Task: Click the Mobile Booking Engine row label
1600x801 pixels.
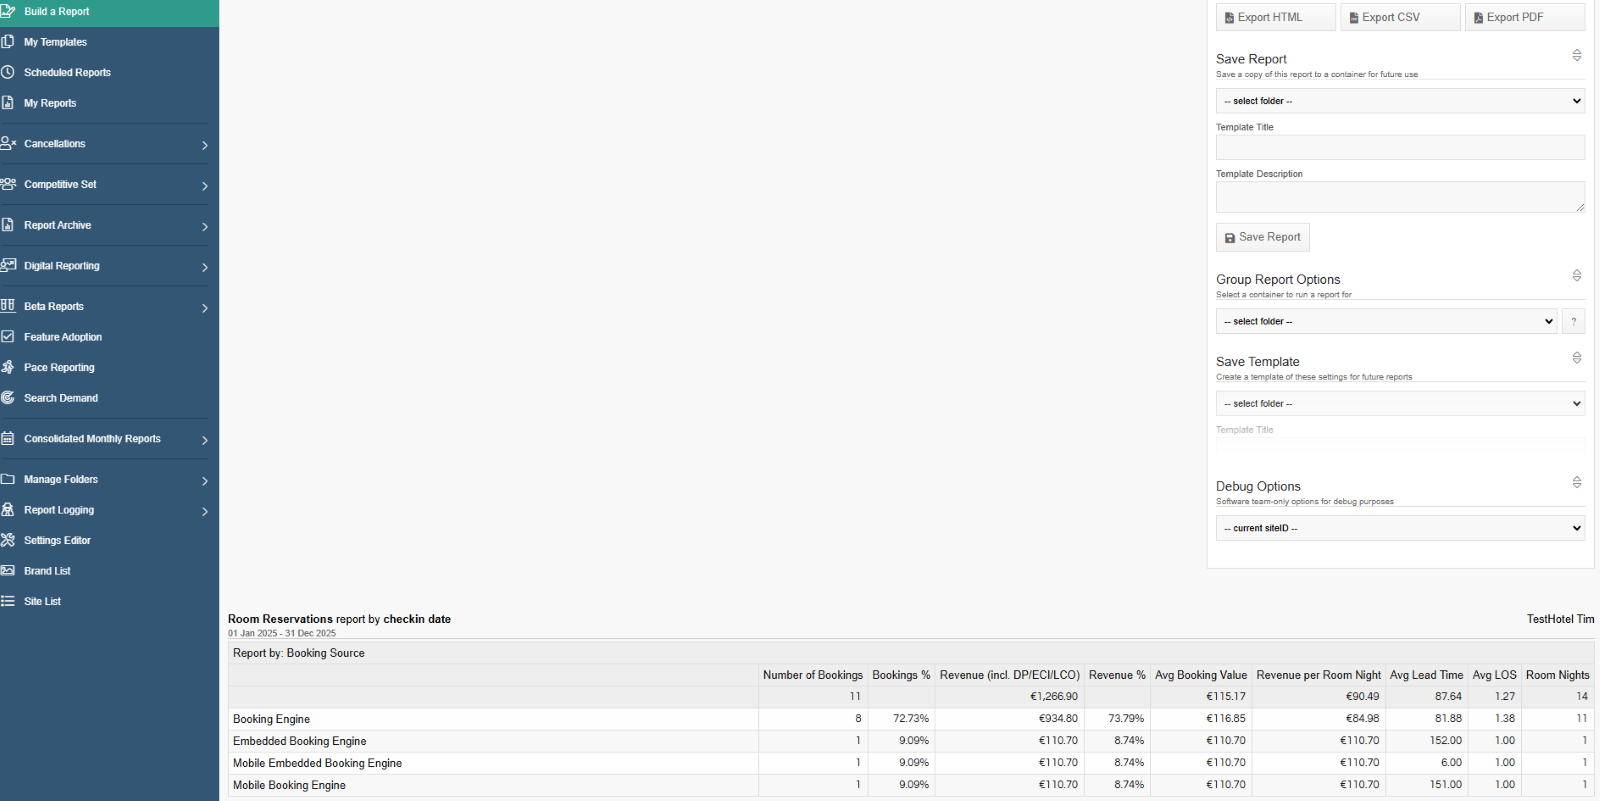Action: pos(289,785)
